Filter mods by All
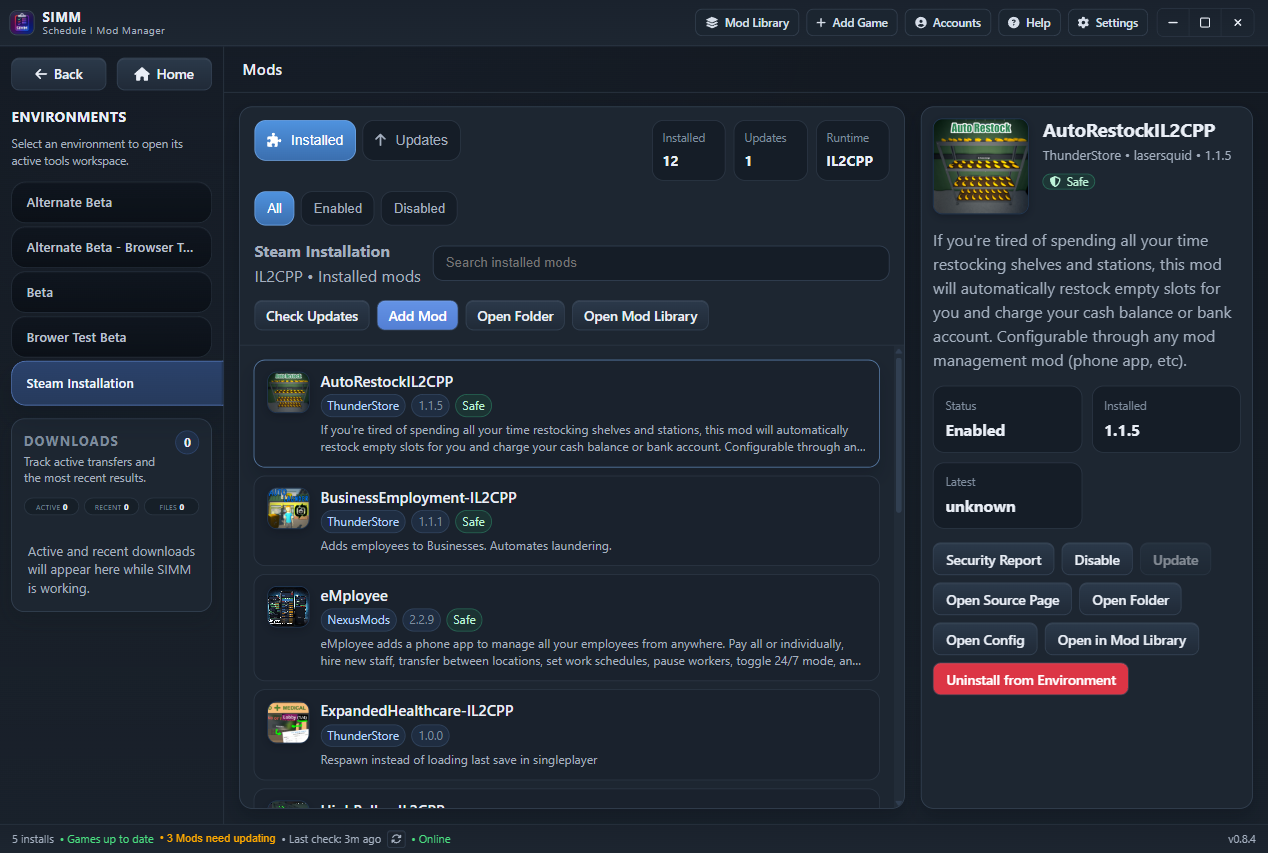Viewport: 1268px width, 853px height. click(x=274, y=208)
